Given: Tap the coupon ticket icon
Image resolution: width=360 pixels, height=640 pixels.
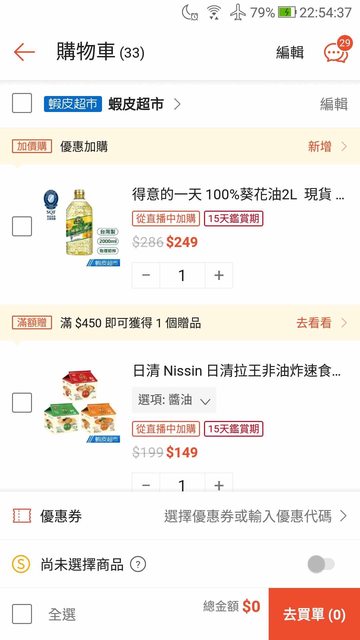Looking at the screenshot, I should tap(22, 516).
